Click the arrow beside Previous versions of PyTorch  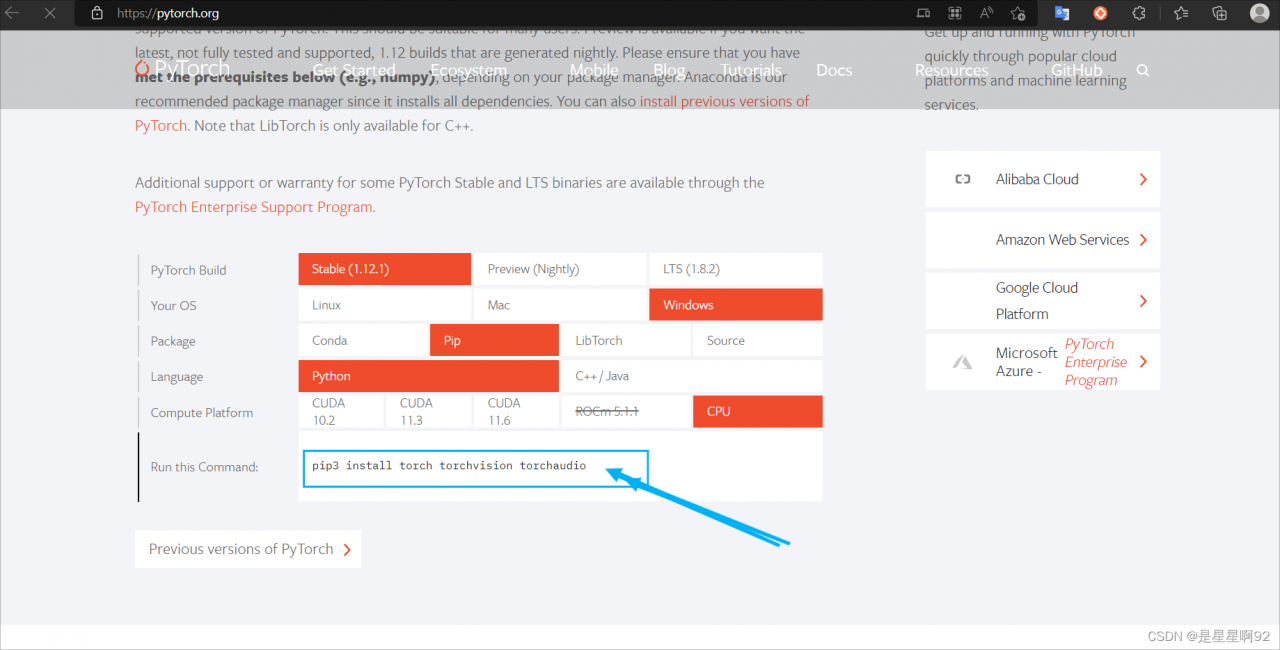[x=347, y=549]
